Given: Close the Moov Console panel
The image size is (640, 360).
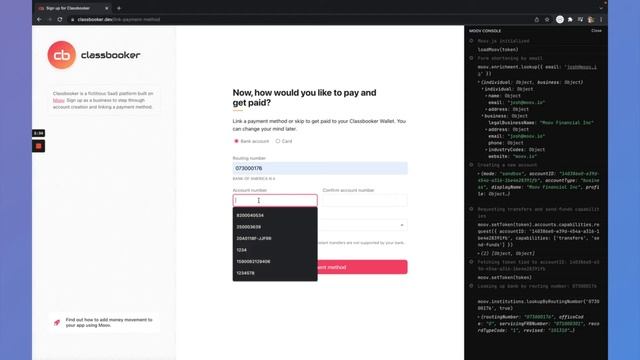Looking at the screenshot, I should 596,31.
